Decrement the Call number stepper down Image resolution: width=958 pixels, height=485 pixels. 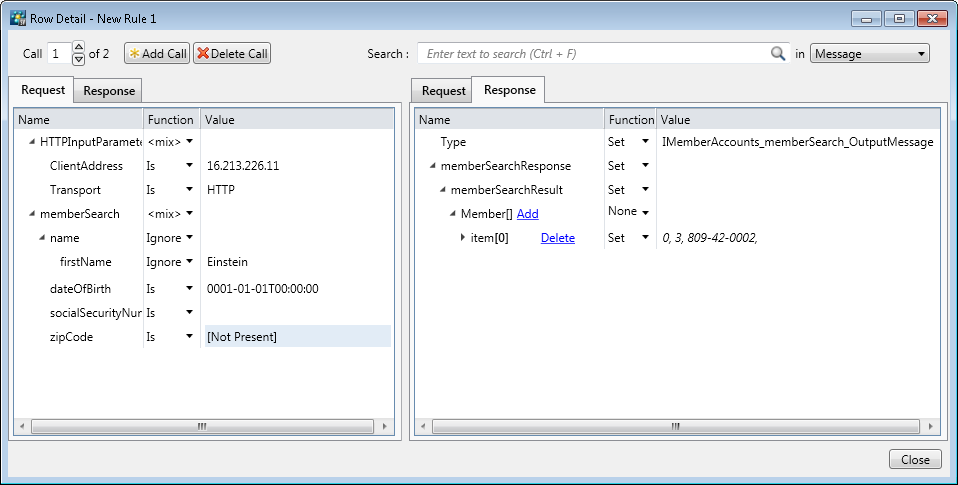[x=79, y=60]
